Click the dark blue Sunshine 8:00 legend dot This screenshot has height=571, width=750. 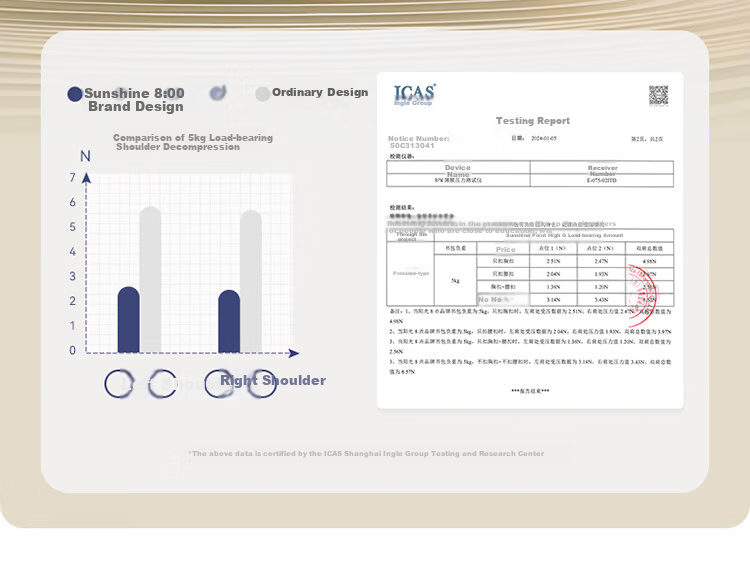(x=75, y=94)
